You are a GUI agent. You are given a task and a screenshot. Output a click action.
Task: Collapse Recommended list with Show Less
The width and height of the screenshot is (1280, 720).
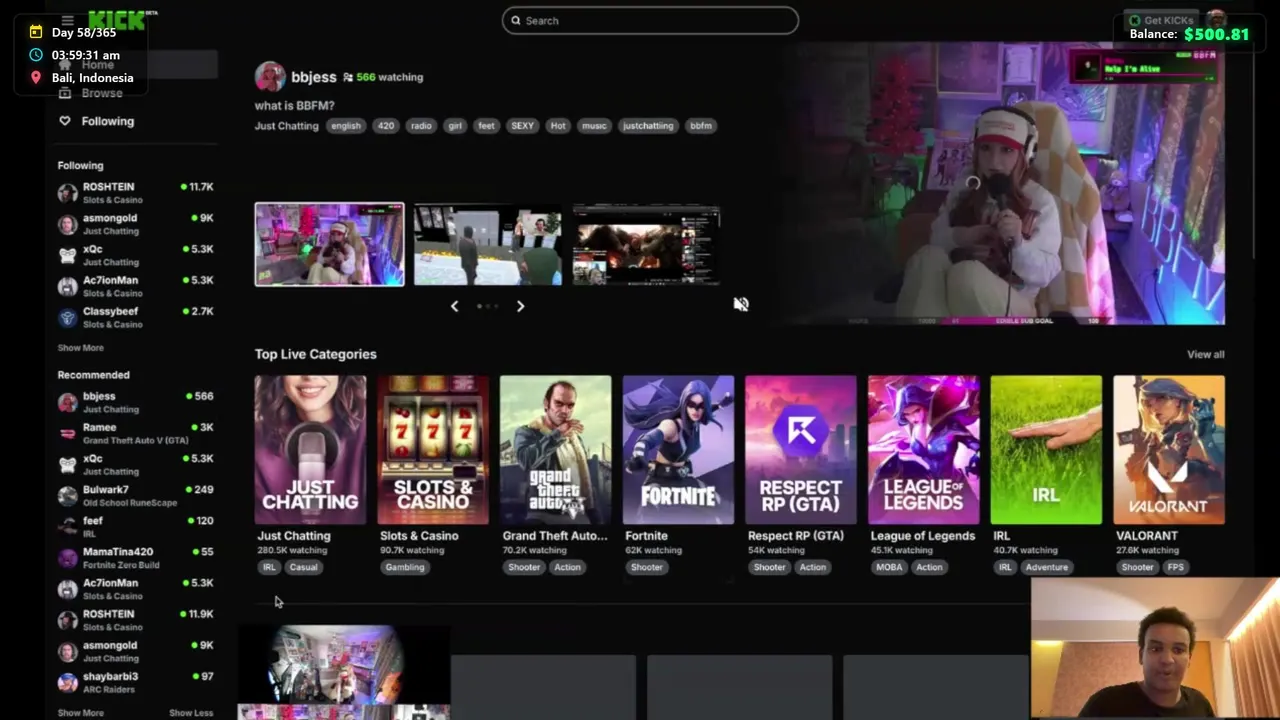click(191, 713)
